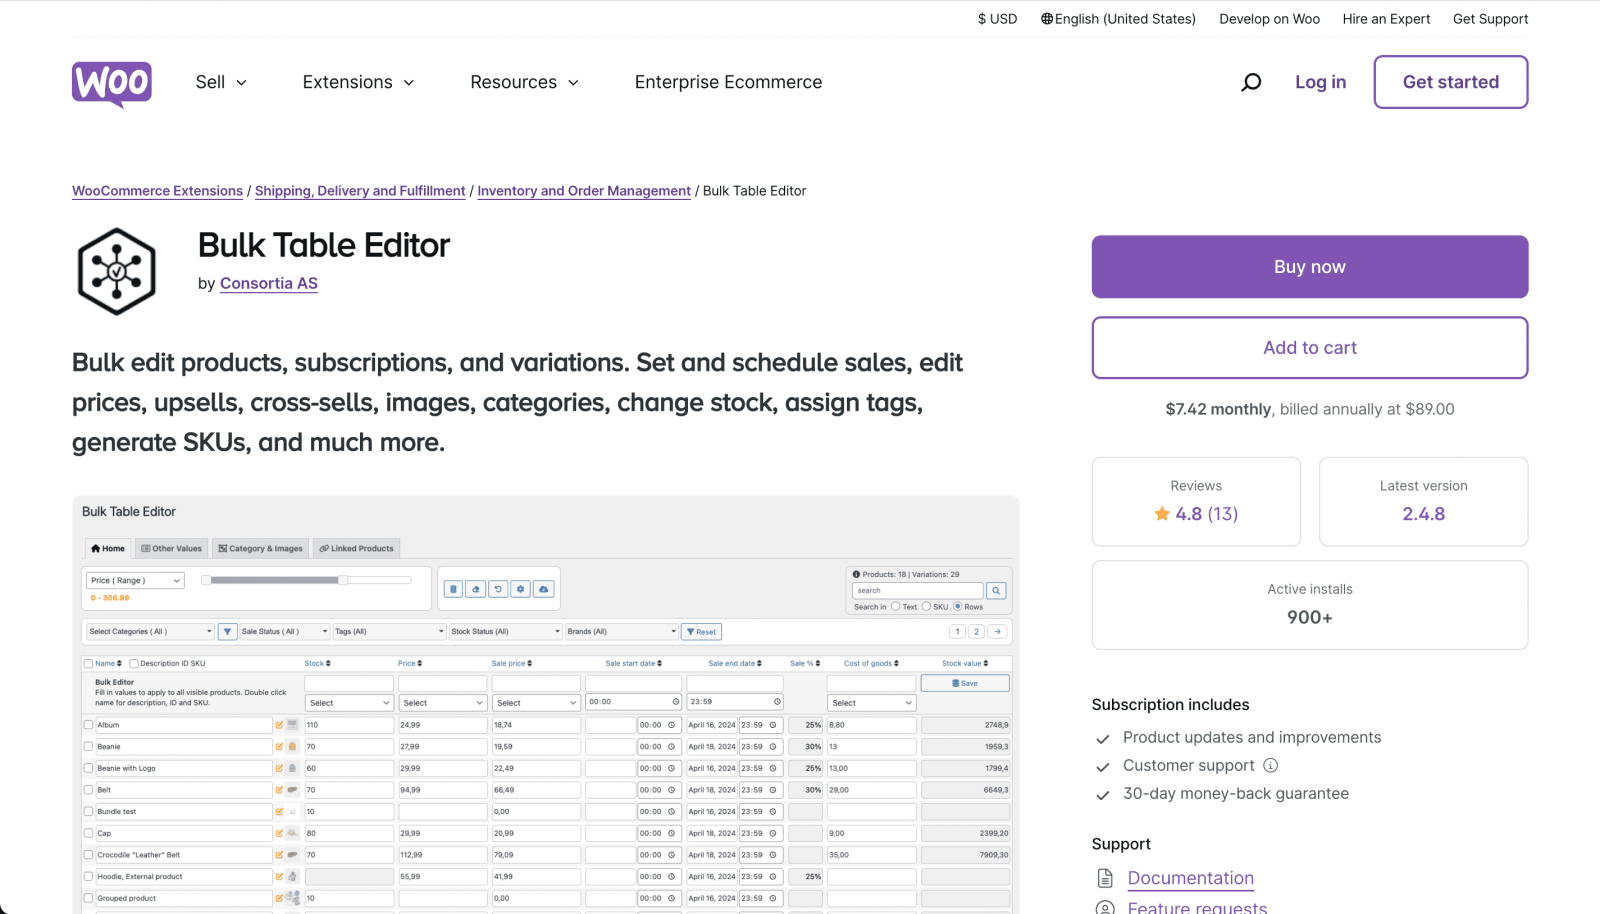Image resolution: width=1600 pixels, height=914 pixels.
Task: Check the Album row checkbox
Action: 89,725
